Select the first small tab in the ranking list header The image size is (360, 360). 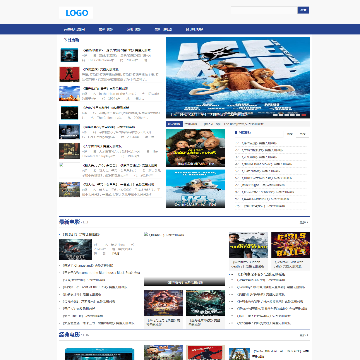click(x=290, y=134)
